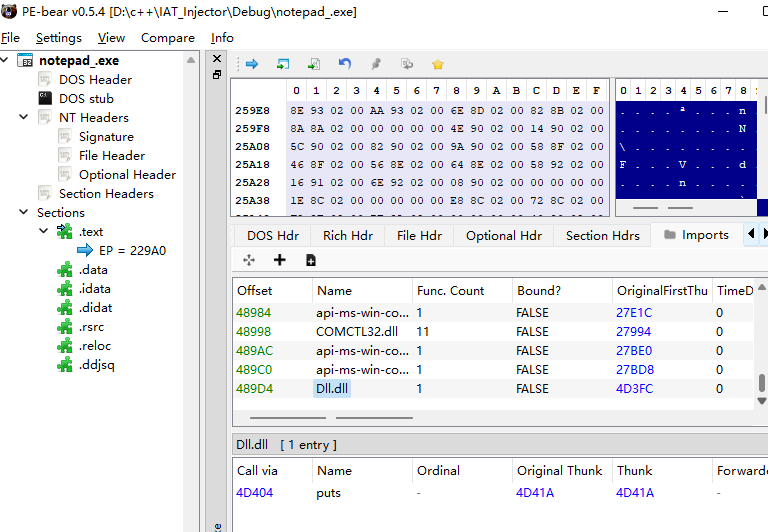Select the .didat section in tree
Image resolution: width=768 pixels, height=532 pixels.
(96, 308)
